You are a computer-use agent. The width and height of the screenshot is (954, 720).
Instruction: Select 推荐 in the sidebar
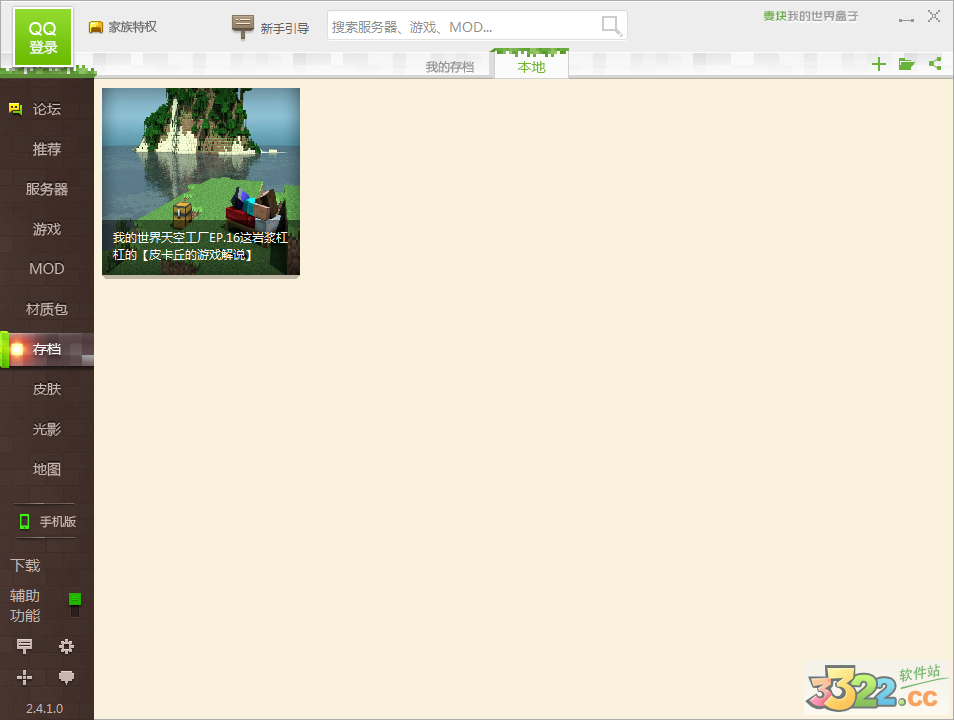click(x=47, y=149)
